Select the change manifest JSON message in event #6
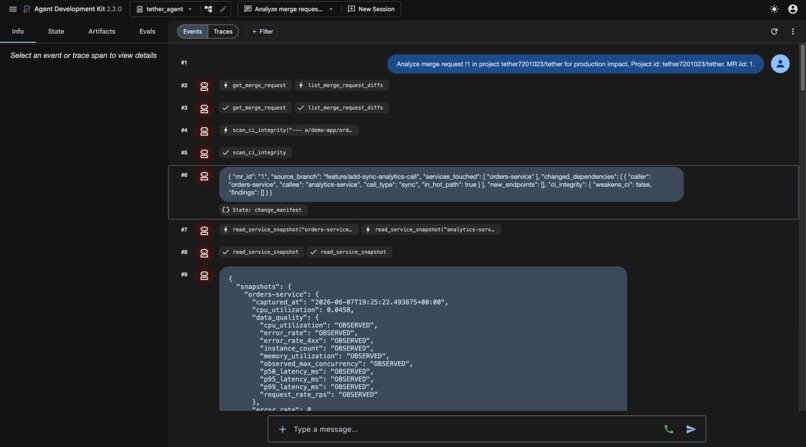 coord(451,184)
